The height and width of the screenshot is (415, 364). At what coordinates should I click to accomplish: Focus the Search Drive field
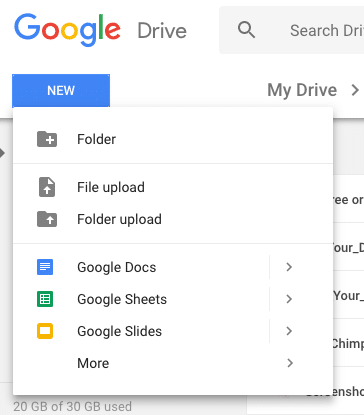click(x=292, y=30)
